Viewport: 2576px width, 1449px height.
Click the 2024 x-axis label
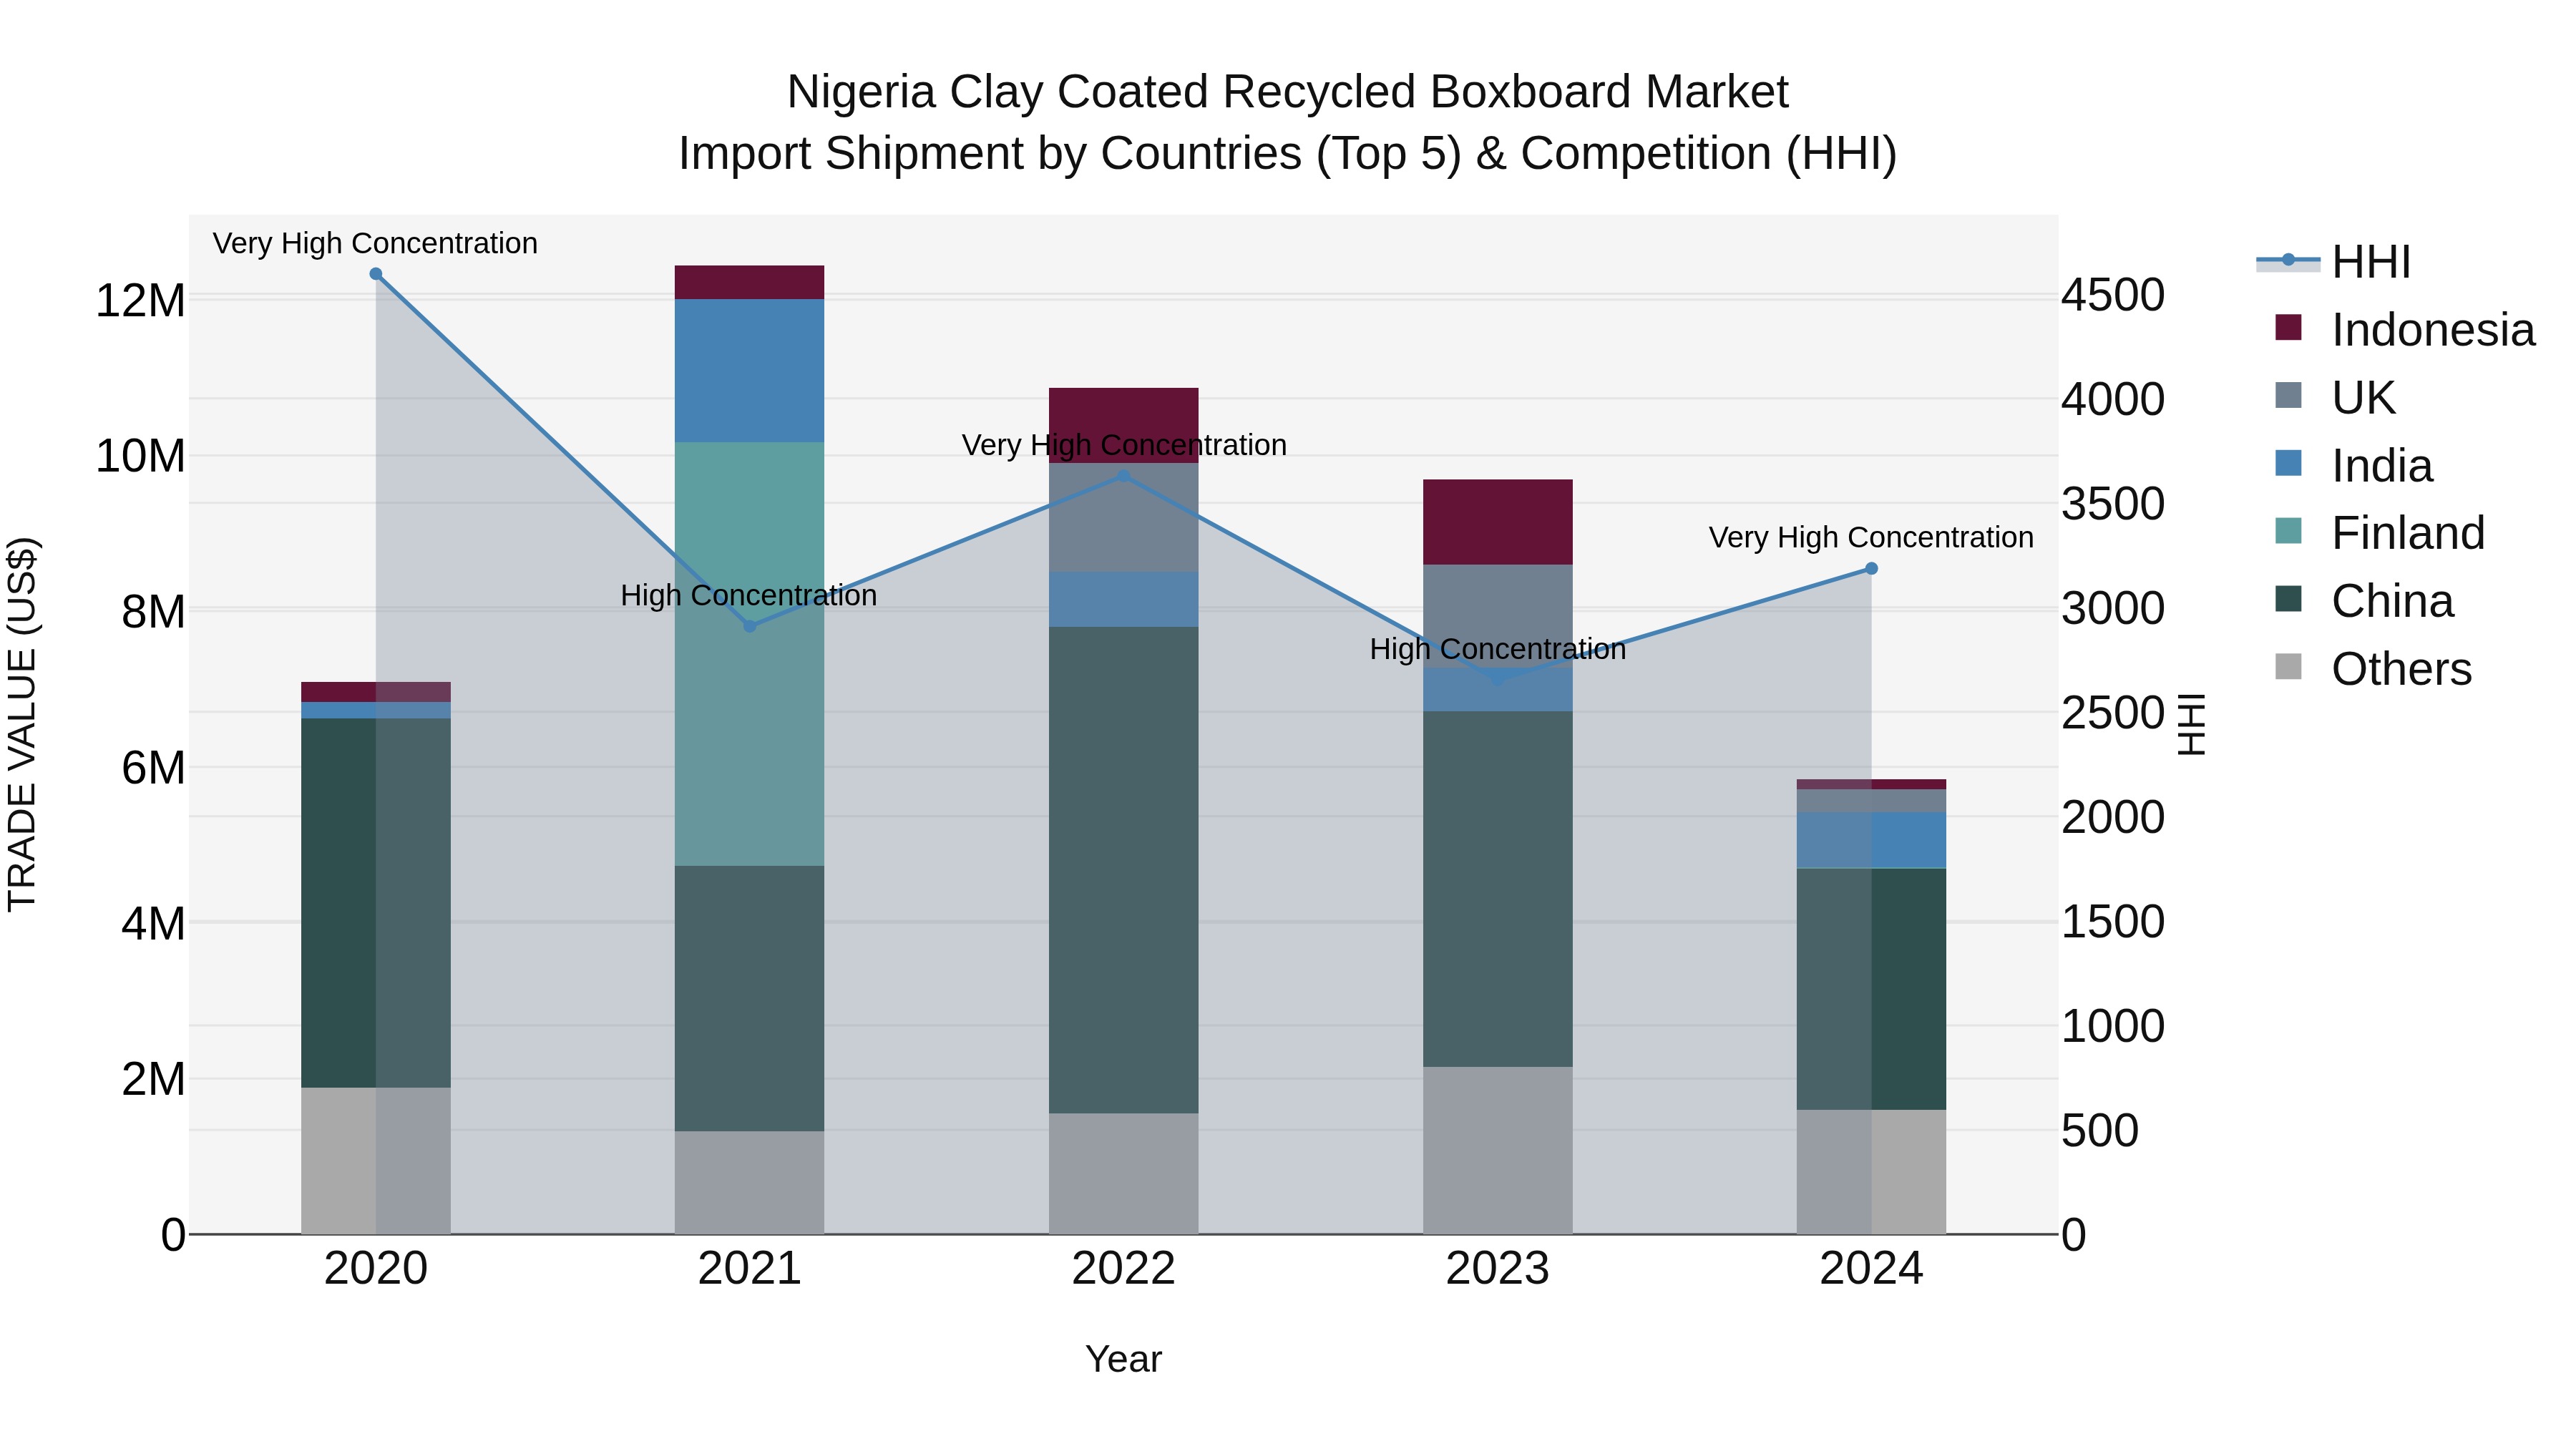click(1872, 1269)
